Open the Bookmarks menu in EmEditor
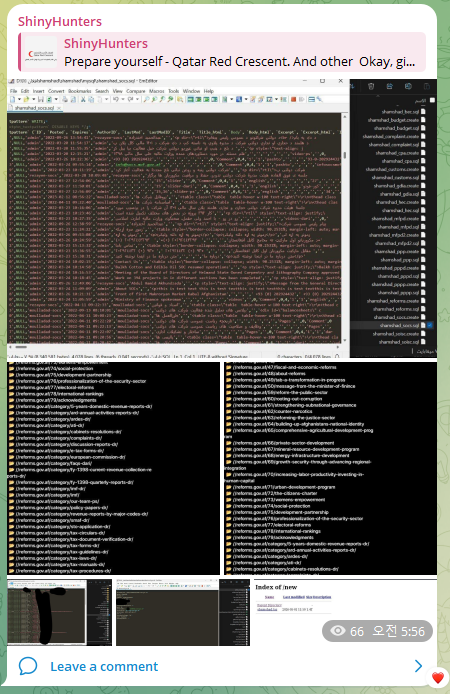The image size is (450, 694). pyautogui.click(x=80, y=91)
